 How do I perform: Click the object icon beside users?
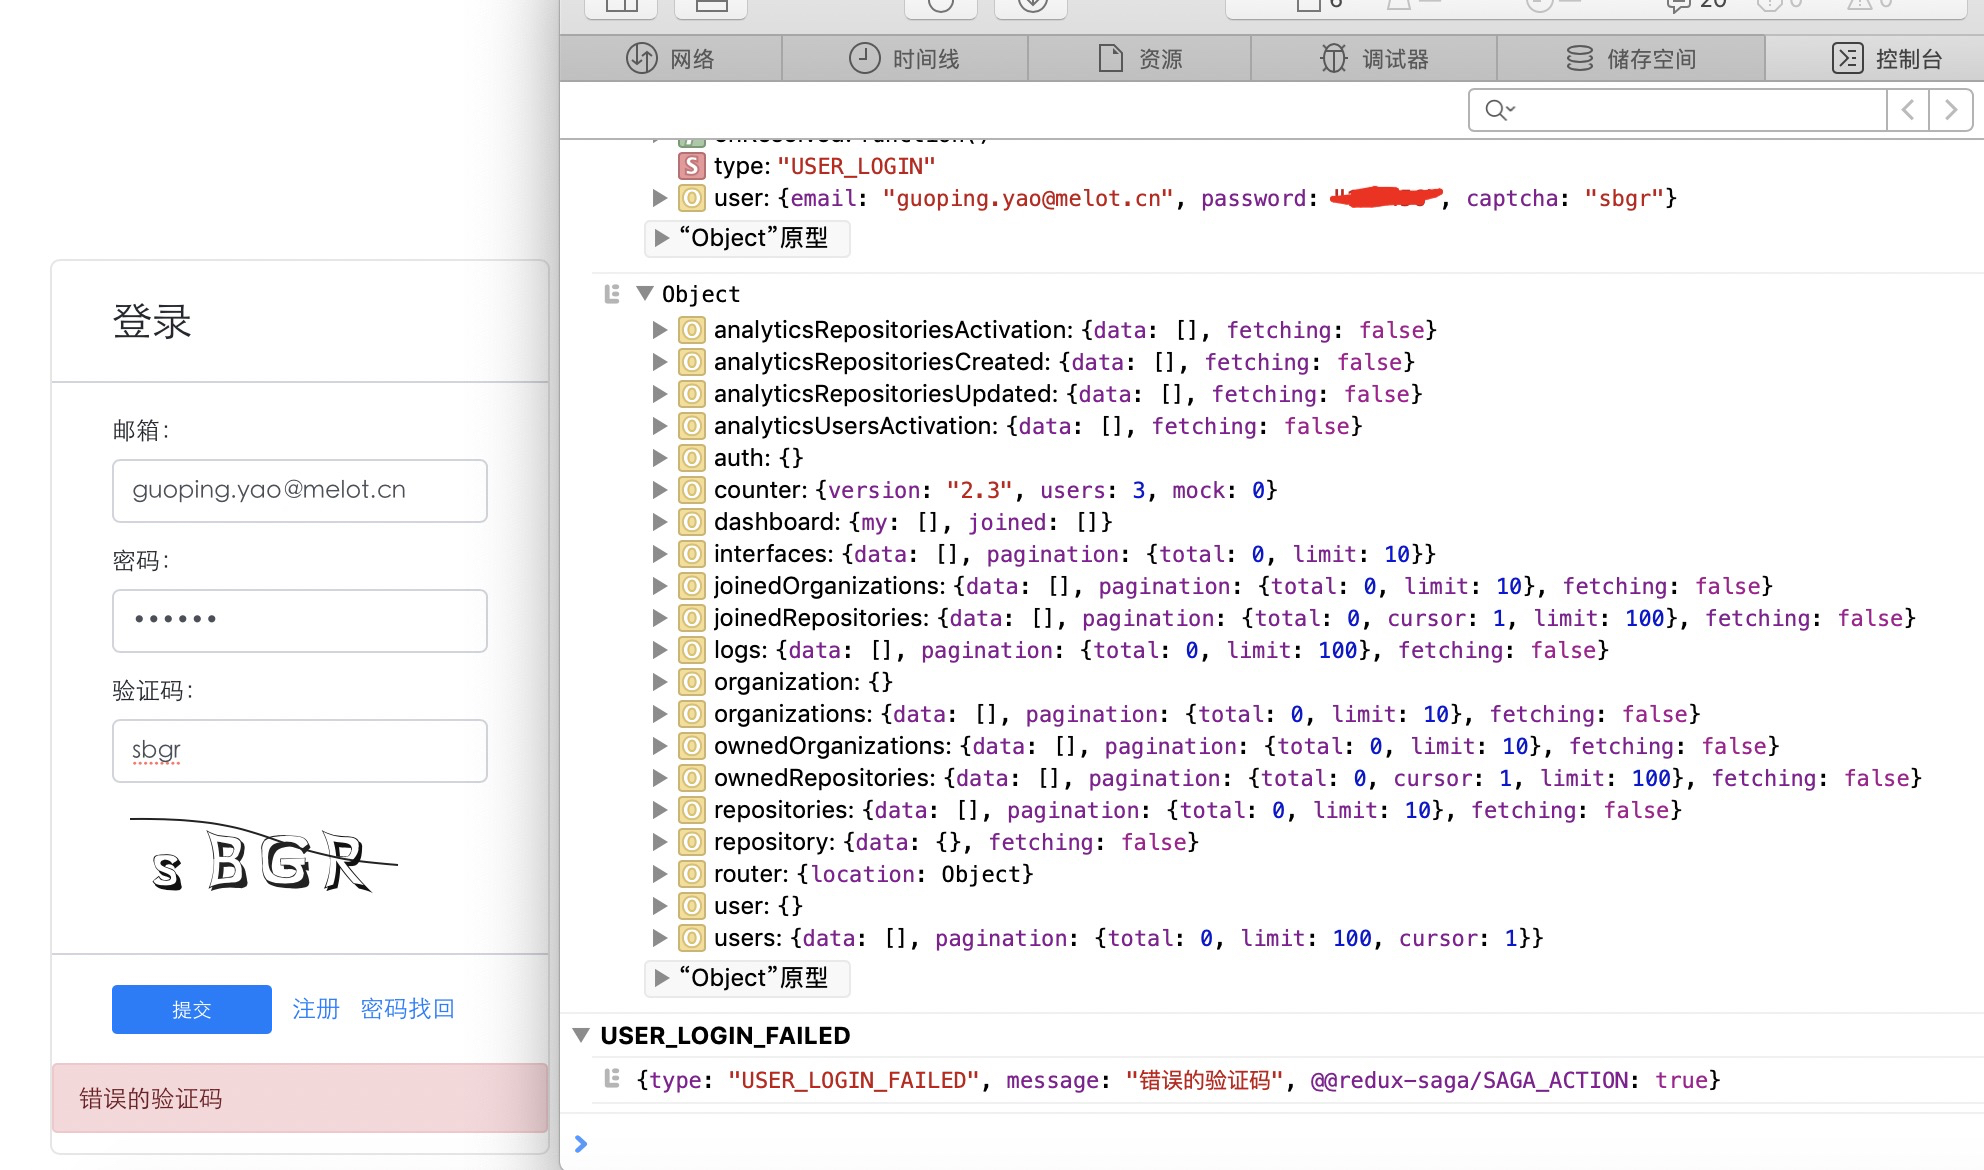691,938
